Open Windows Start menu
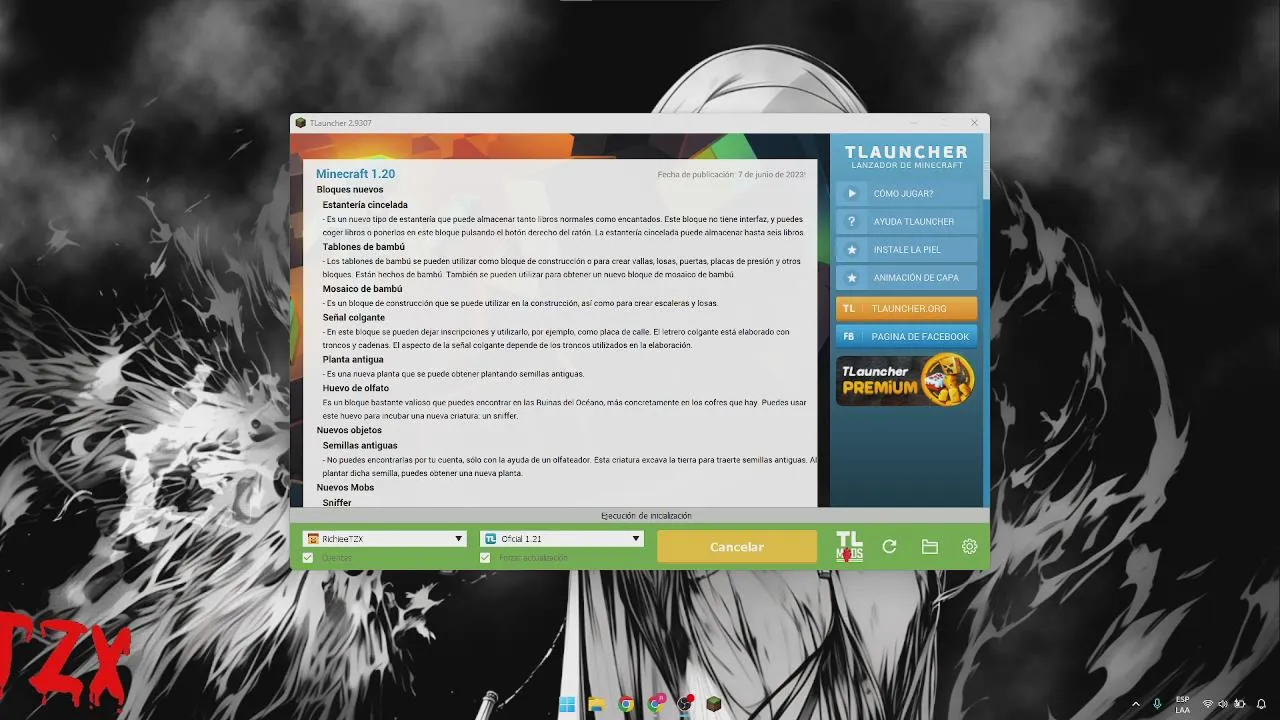 coord(567,704)
